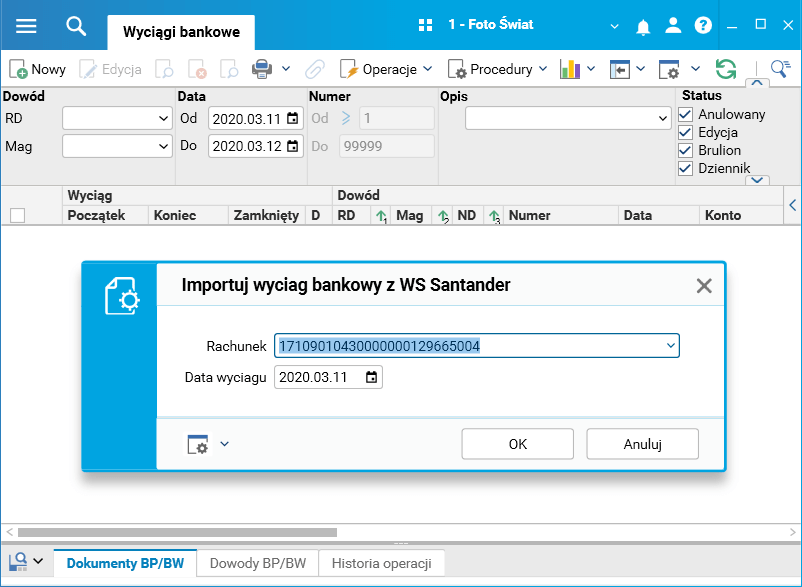
Task: Click the Edycja toolbar button
Action: tap(110, 69)
